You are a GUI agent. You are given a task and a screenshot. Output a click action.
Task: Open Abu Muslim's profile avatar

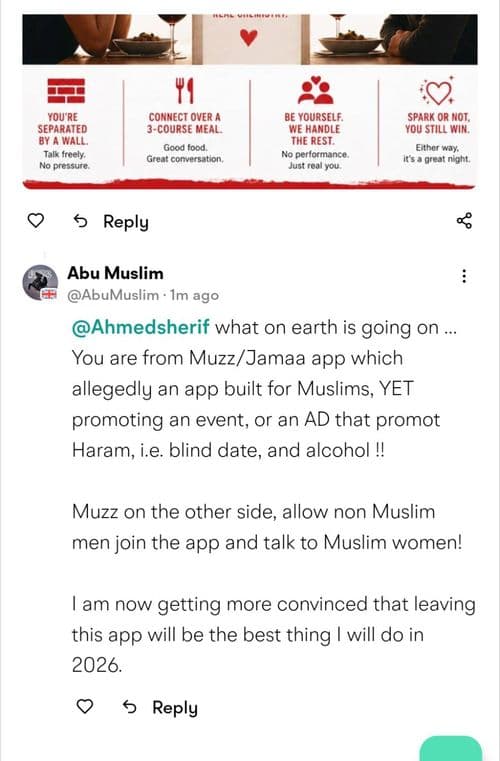pos(40,282)
